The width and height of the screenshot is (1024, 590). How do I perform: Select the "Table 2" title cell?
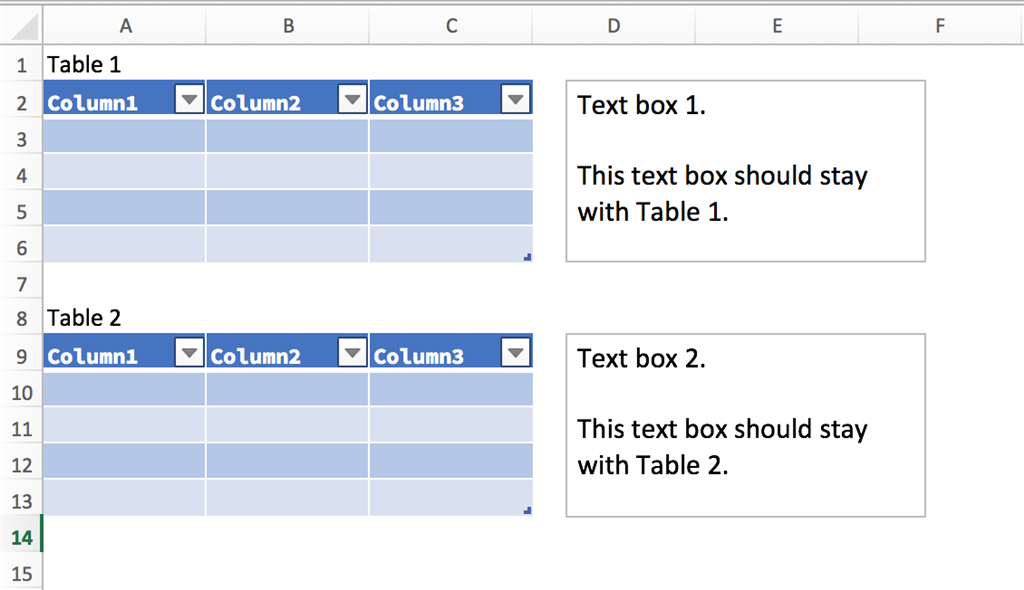click(x=124, y=318)
